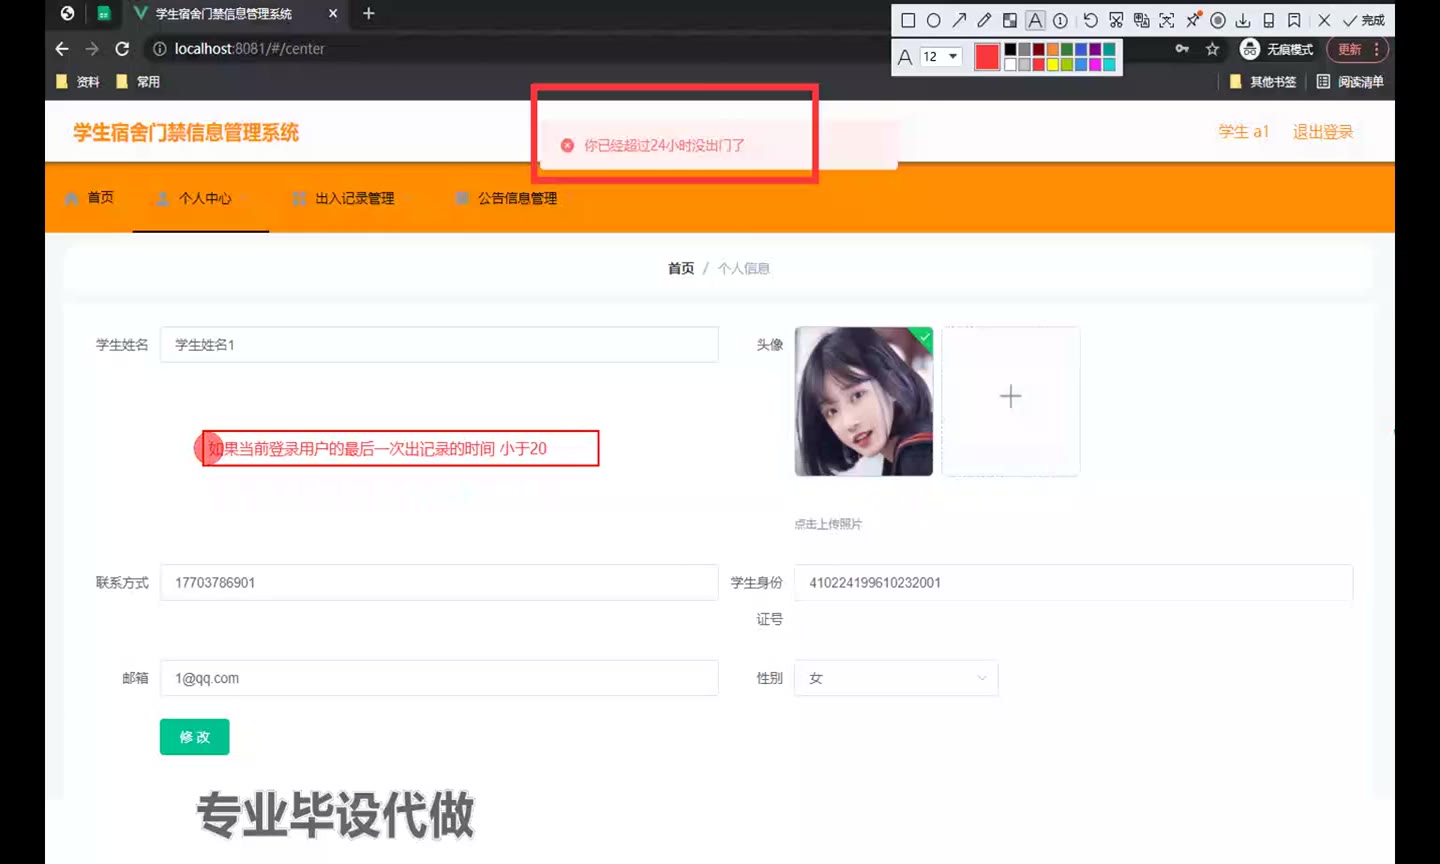Select the ellipse annotation tool
Viewport: 1440px width, 864px height.
pyautogui.click(x=933, y=20)
